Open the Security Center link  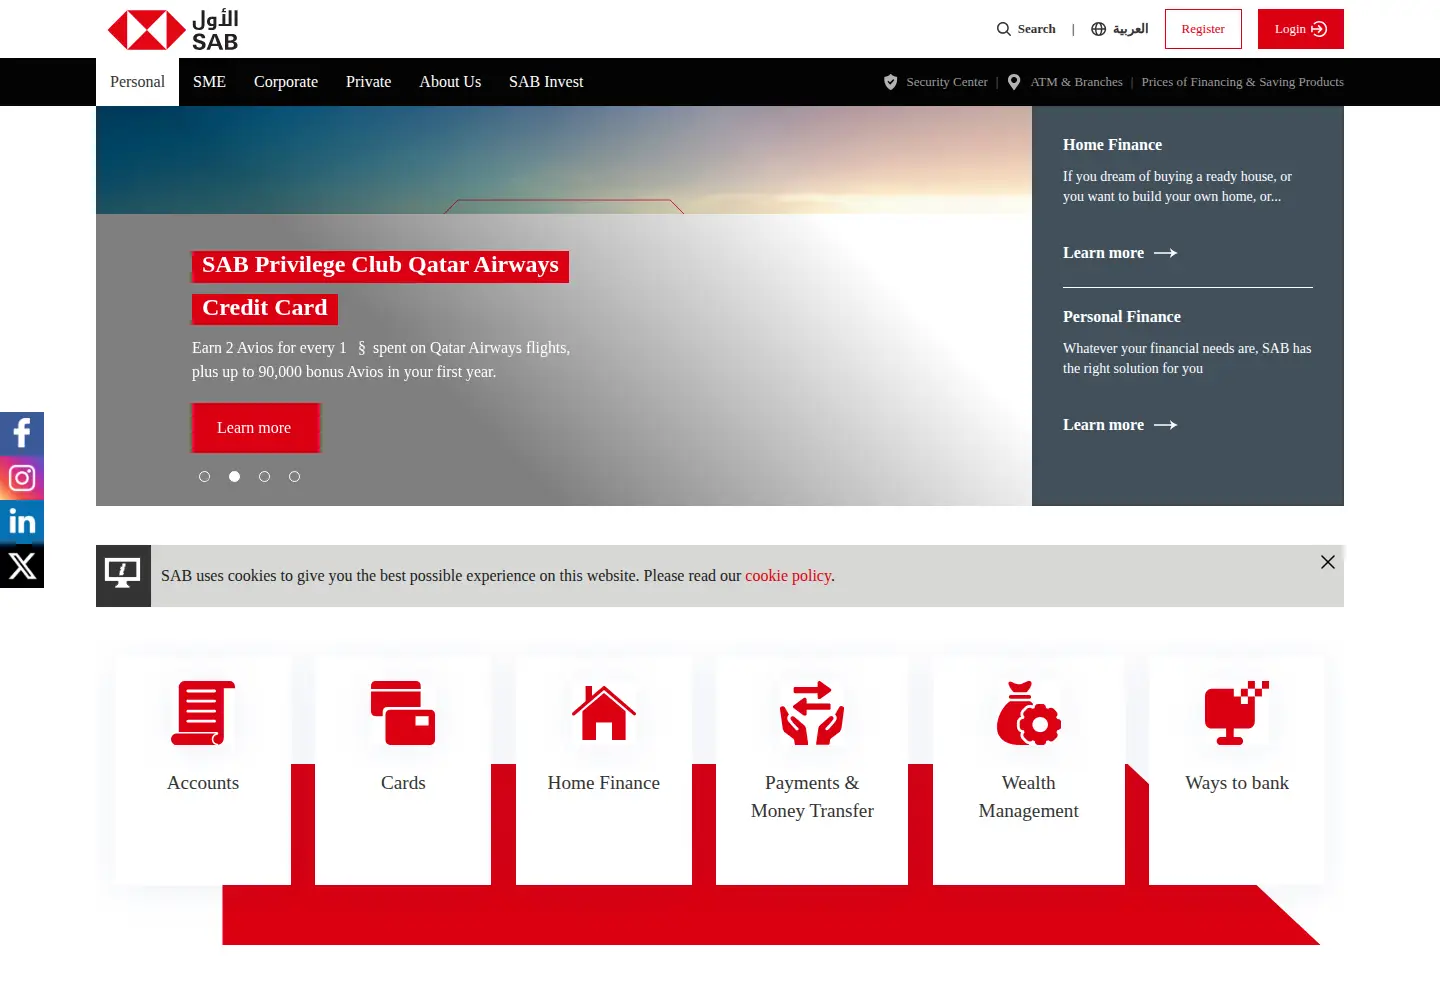click(x=947, y=82)
